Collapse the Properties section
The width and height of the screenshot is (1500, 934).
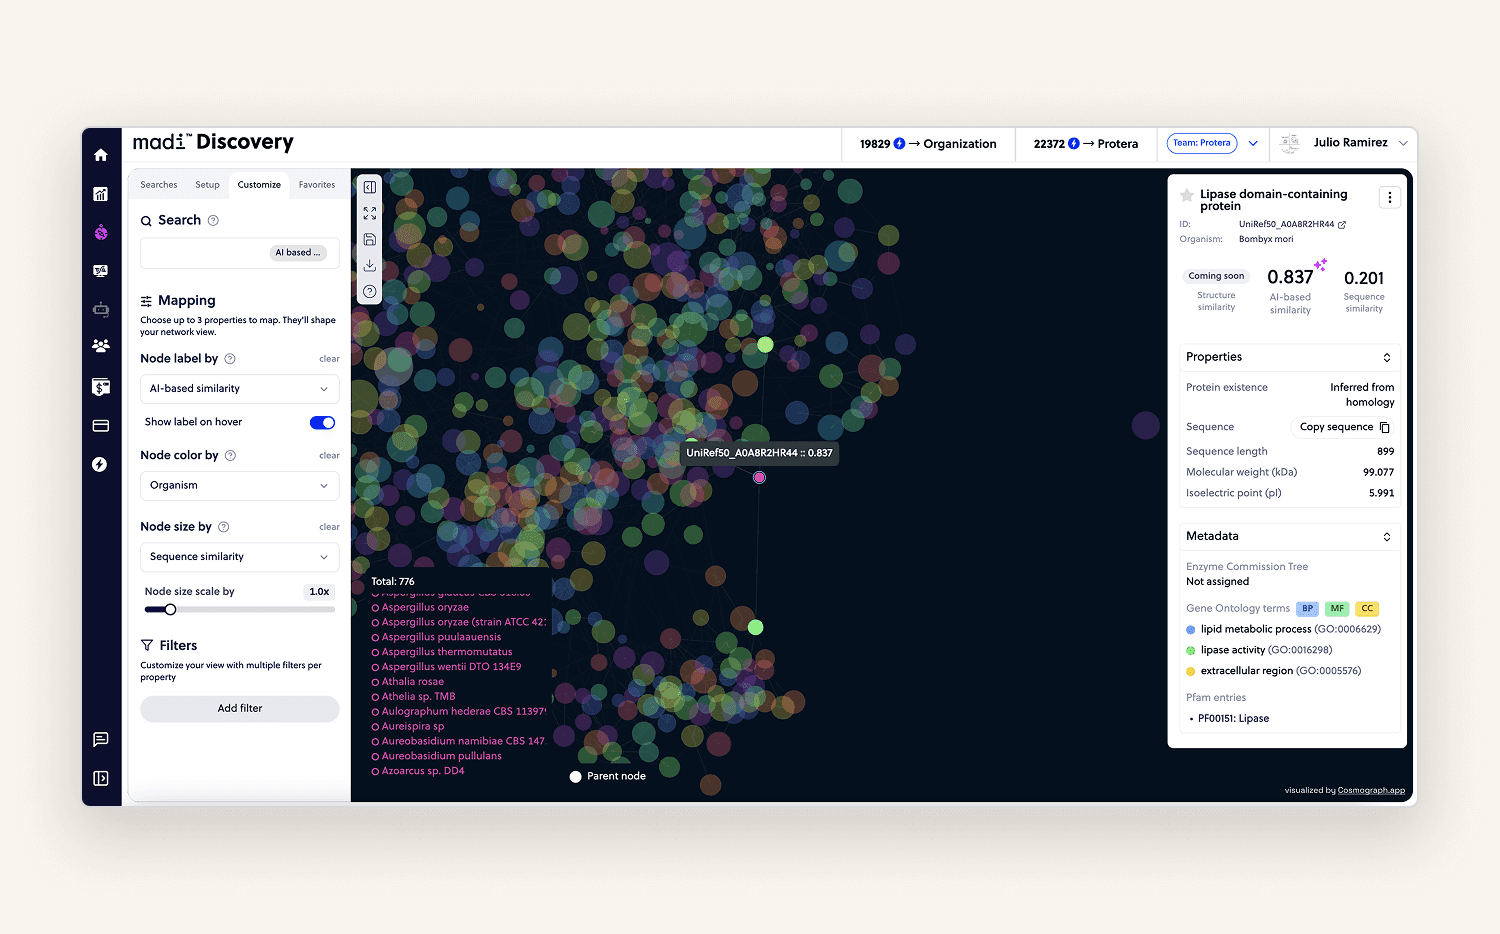click(1386, 357)
